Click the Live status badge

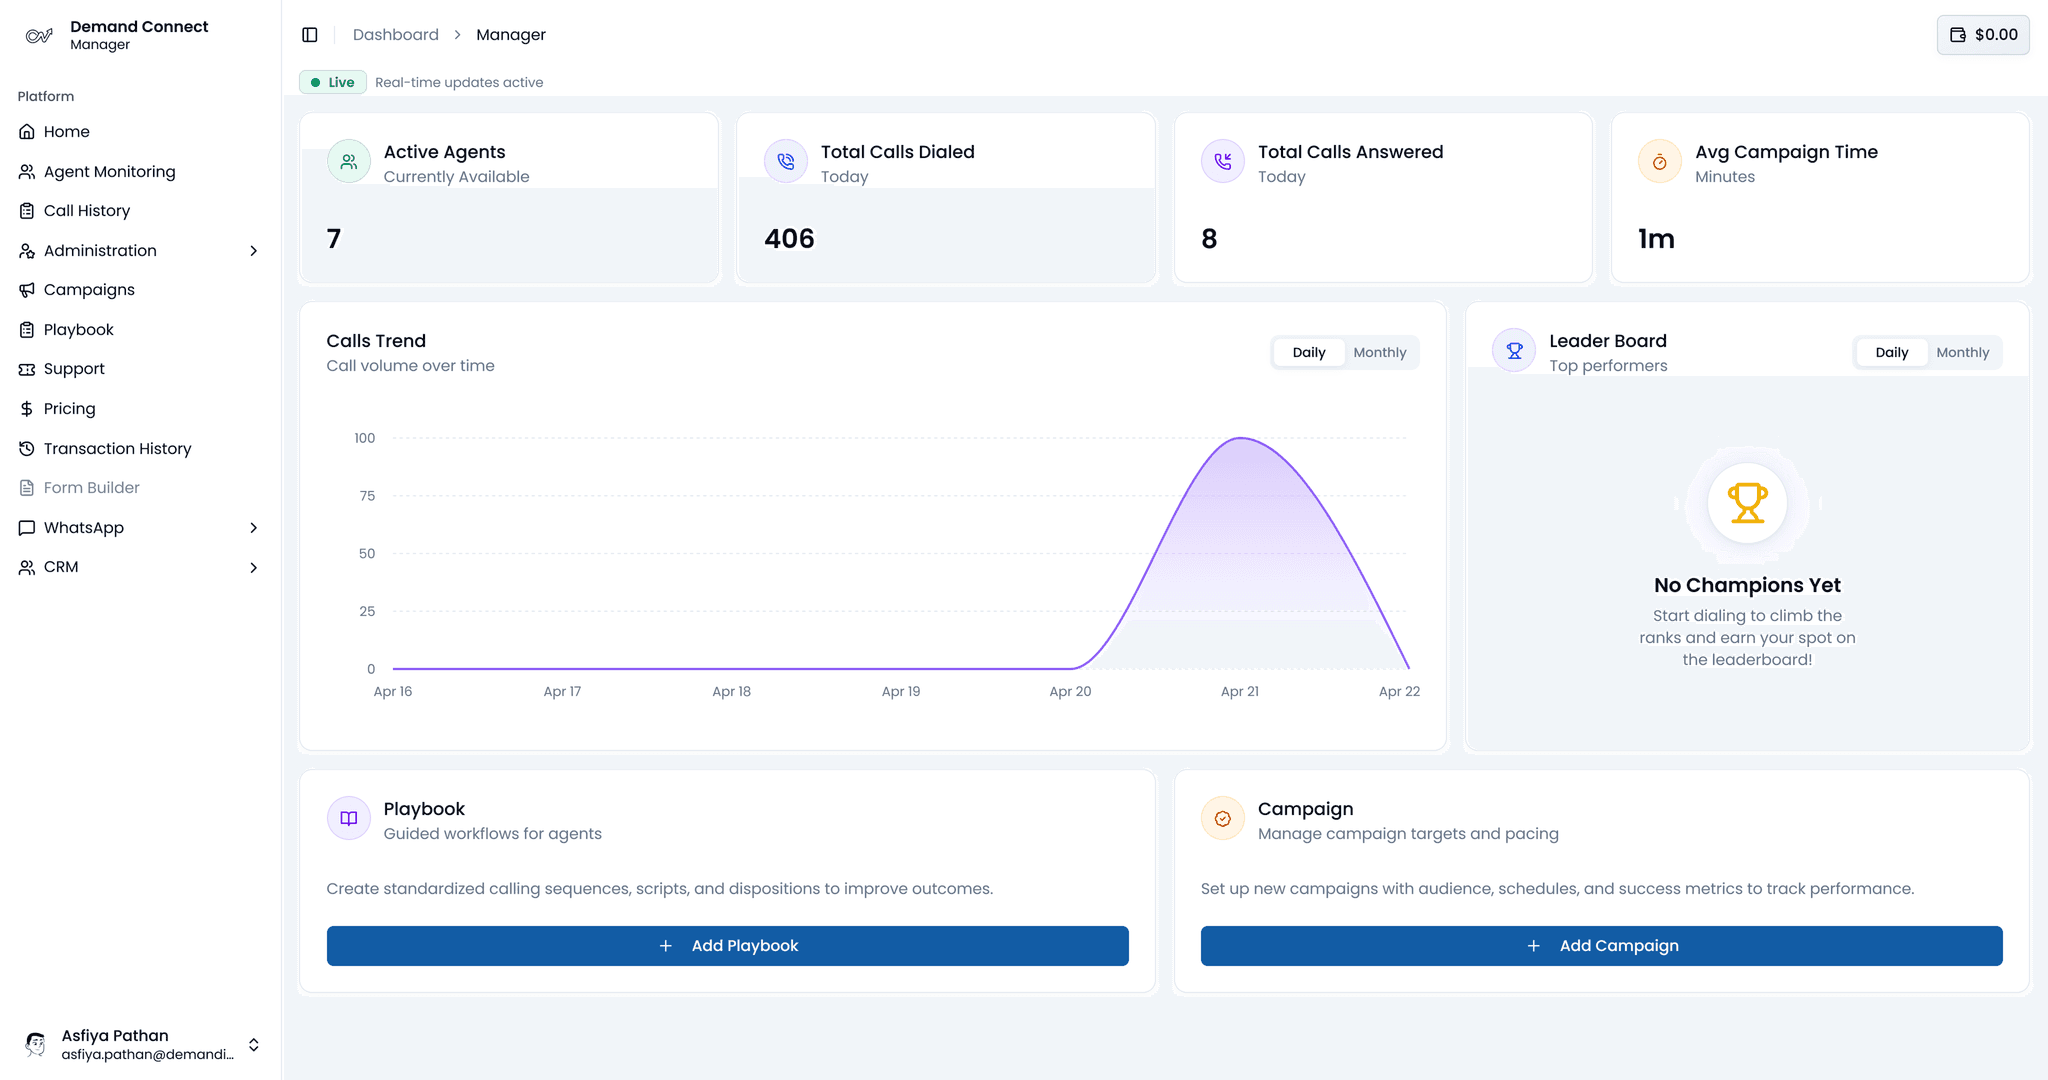pos(333,82)
